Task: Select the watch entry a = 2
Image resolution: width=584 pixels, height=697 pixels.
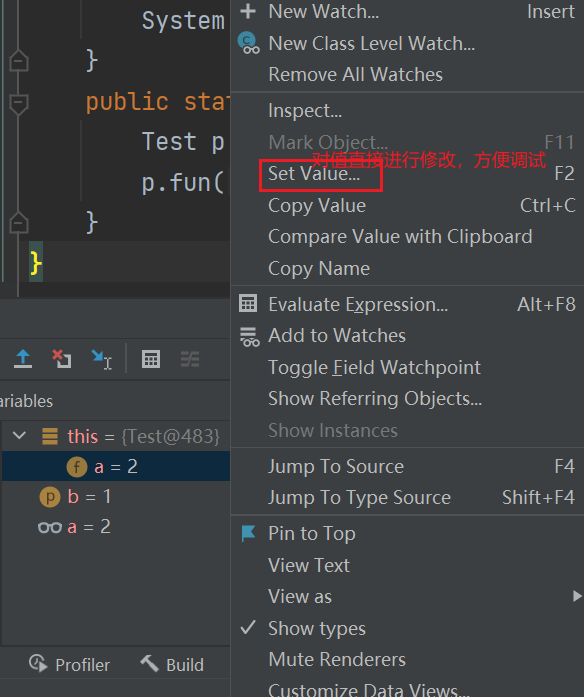Action: click(74, 527)
